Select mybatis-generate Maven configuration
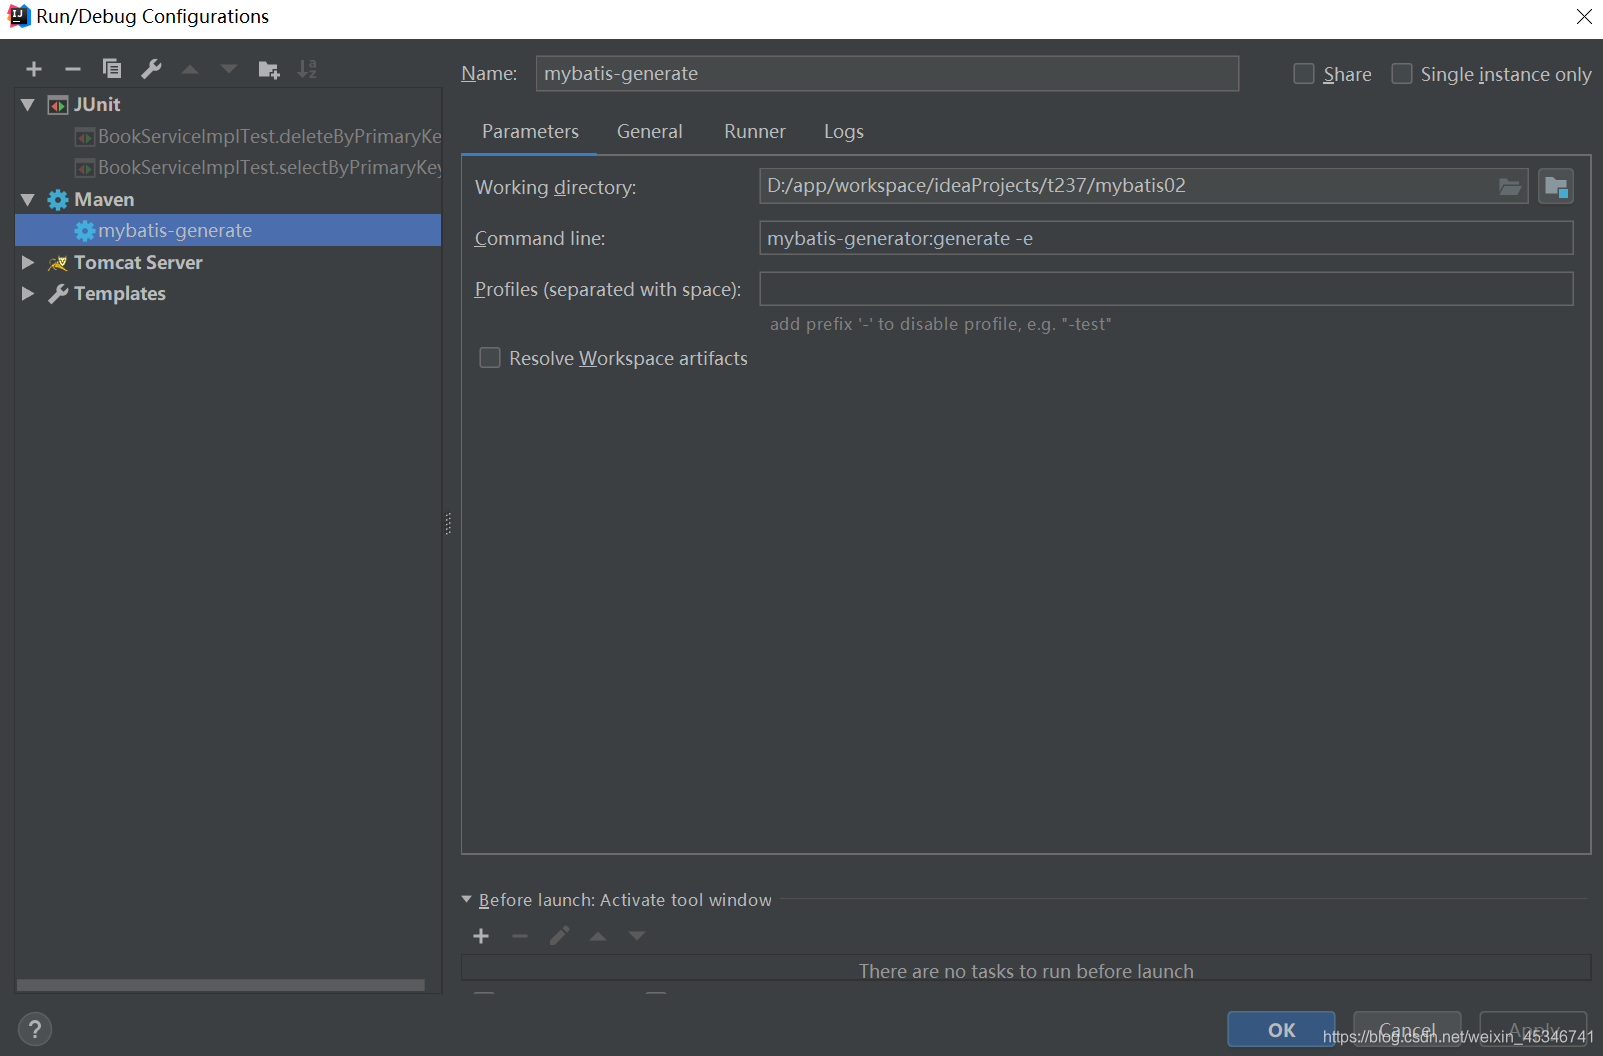This screenshot has height=1056, width=1603. tap(228, 231)
